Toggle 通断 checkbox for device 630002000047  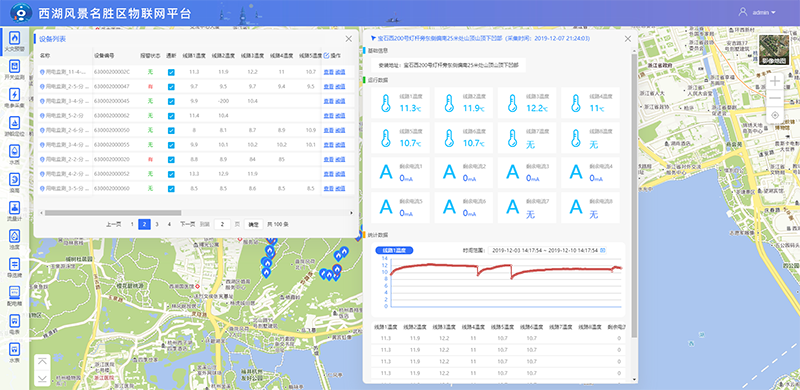point(171,87)
